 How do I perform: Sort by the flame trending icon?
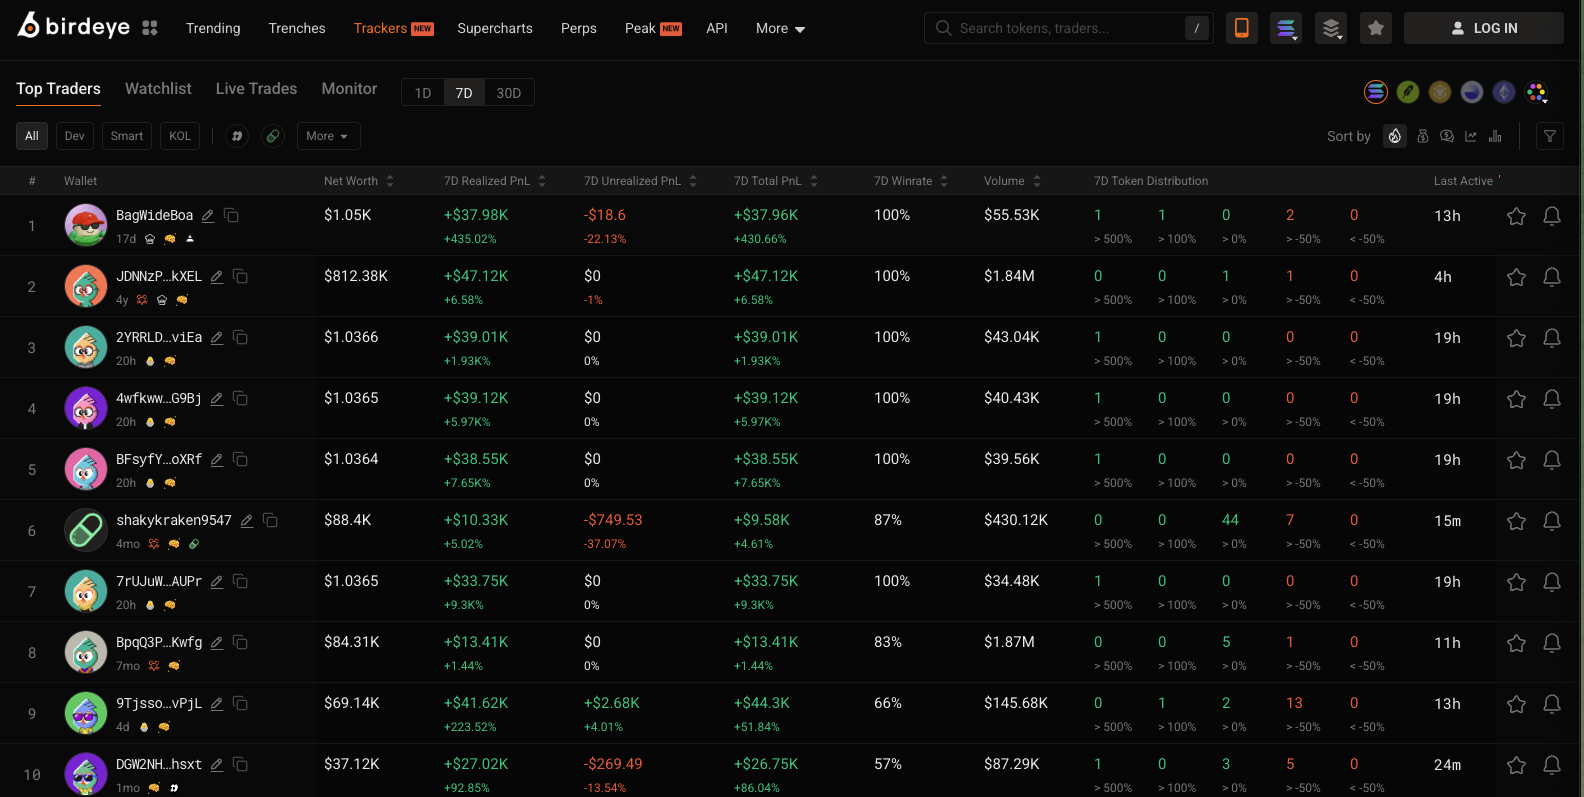[1395, 136]
